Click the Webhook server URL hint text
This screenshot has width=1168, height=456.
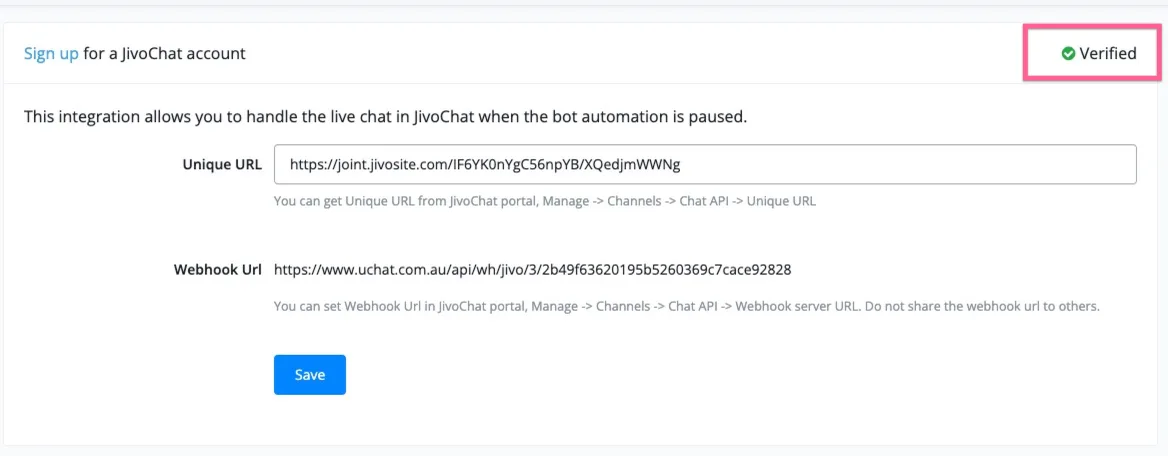click(687, 306)
